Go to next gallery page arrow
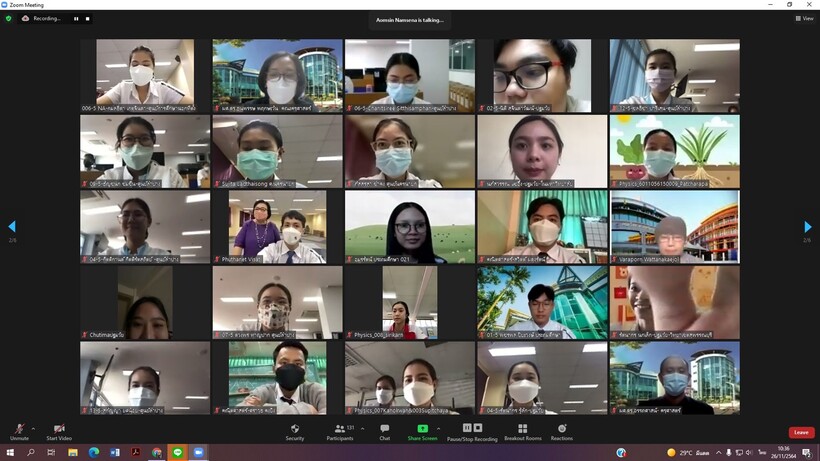820x461 pixels. point(808,228)
